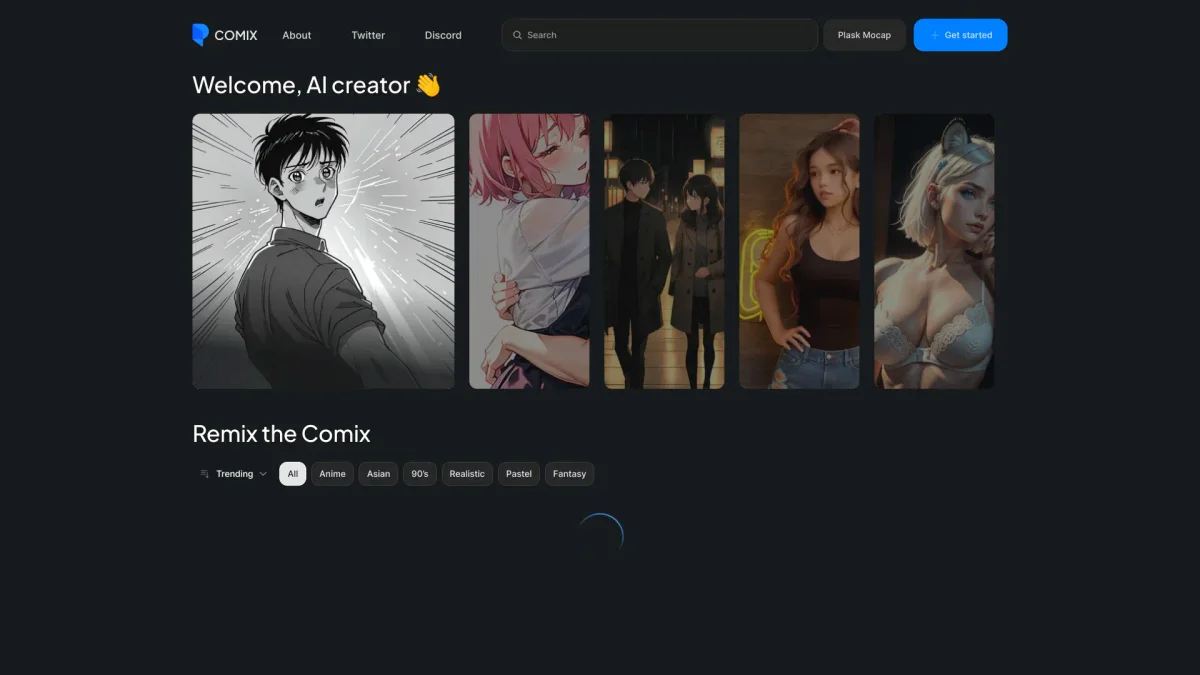Switch to the 90's style filter
This screenshot has width=1200, height=675.
tap(420, 474)
